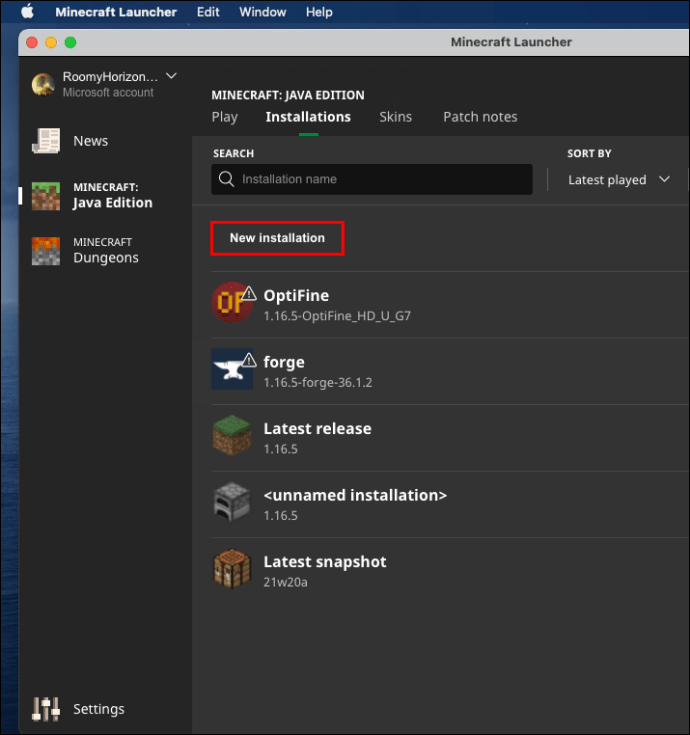This screenshot has height=735, width=690.
Task: Click the warning triangle on OptiFine
Action: tap(249, 293)
